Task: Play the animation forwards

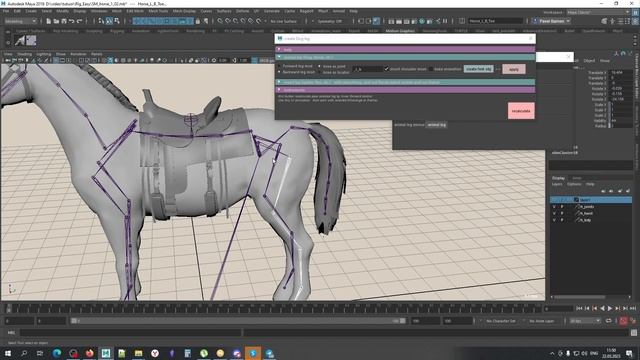Action: pyautogui.click(x=610, y=309)
